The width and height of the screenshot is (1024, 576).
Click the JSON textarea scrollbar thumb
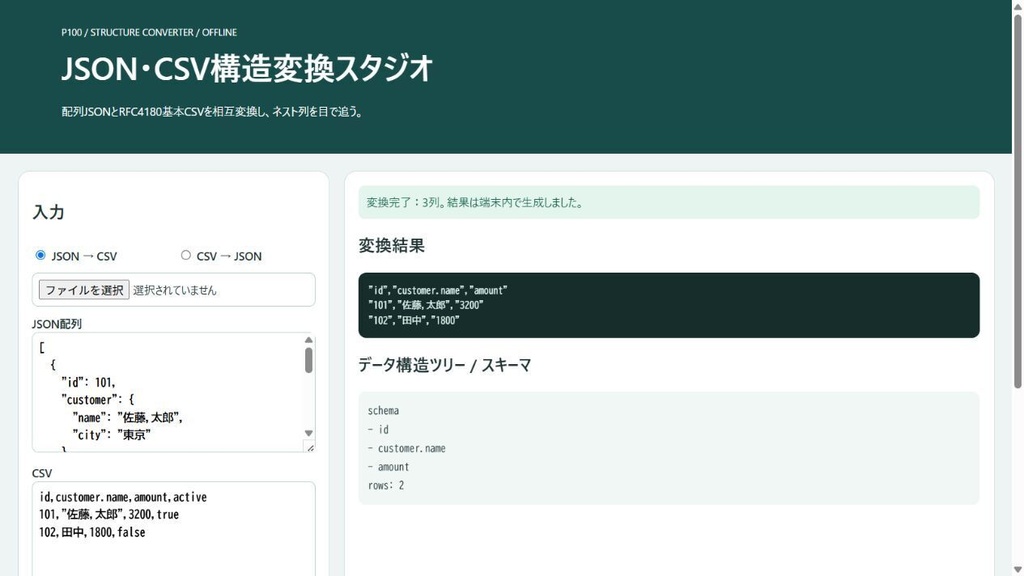[x=309, y=360]
